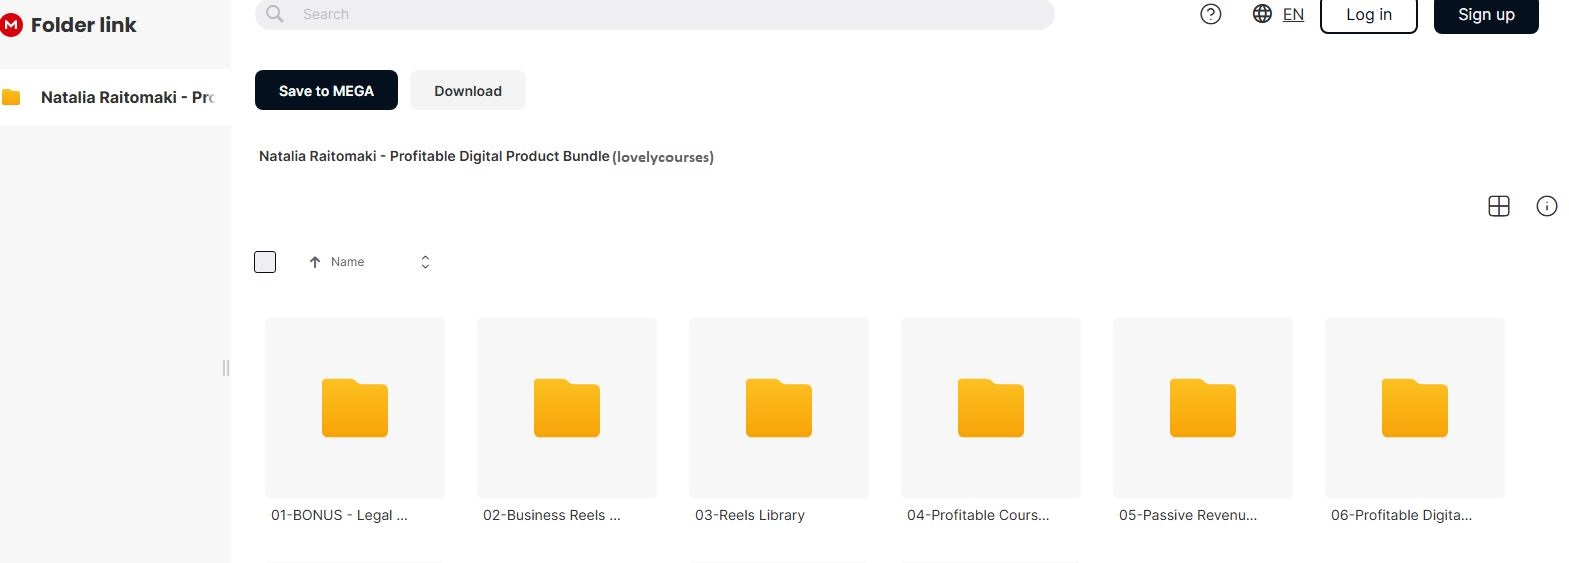This screenshot has height=563, width=1569.
Task: Click the Save to MEGA button
Action: (x=326, y=90)
